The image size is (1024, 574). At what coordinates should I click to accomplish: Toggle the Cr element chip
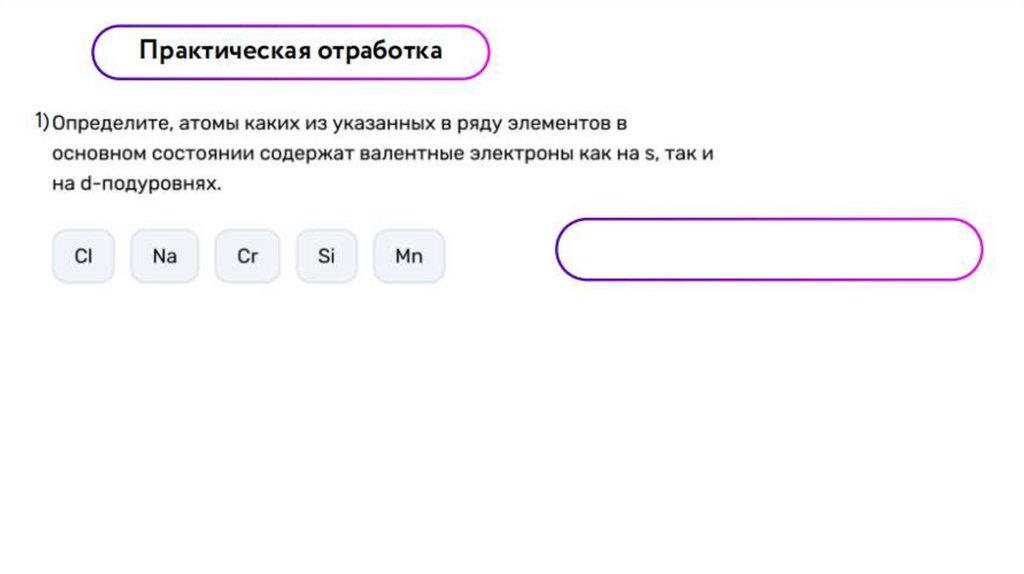[247, 256]
